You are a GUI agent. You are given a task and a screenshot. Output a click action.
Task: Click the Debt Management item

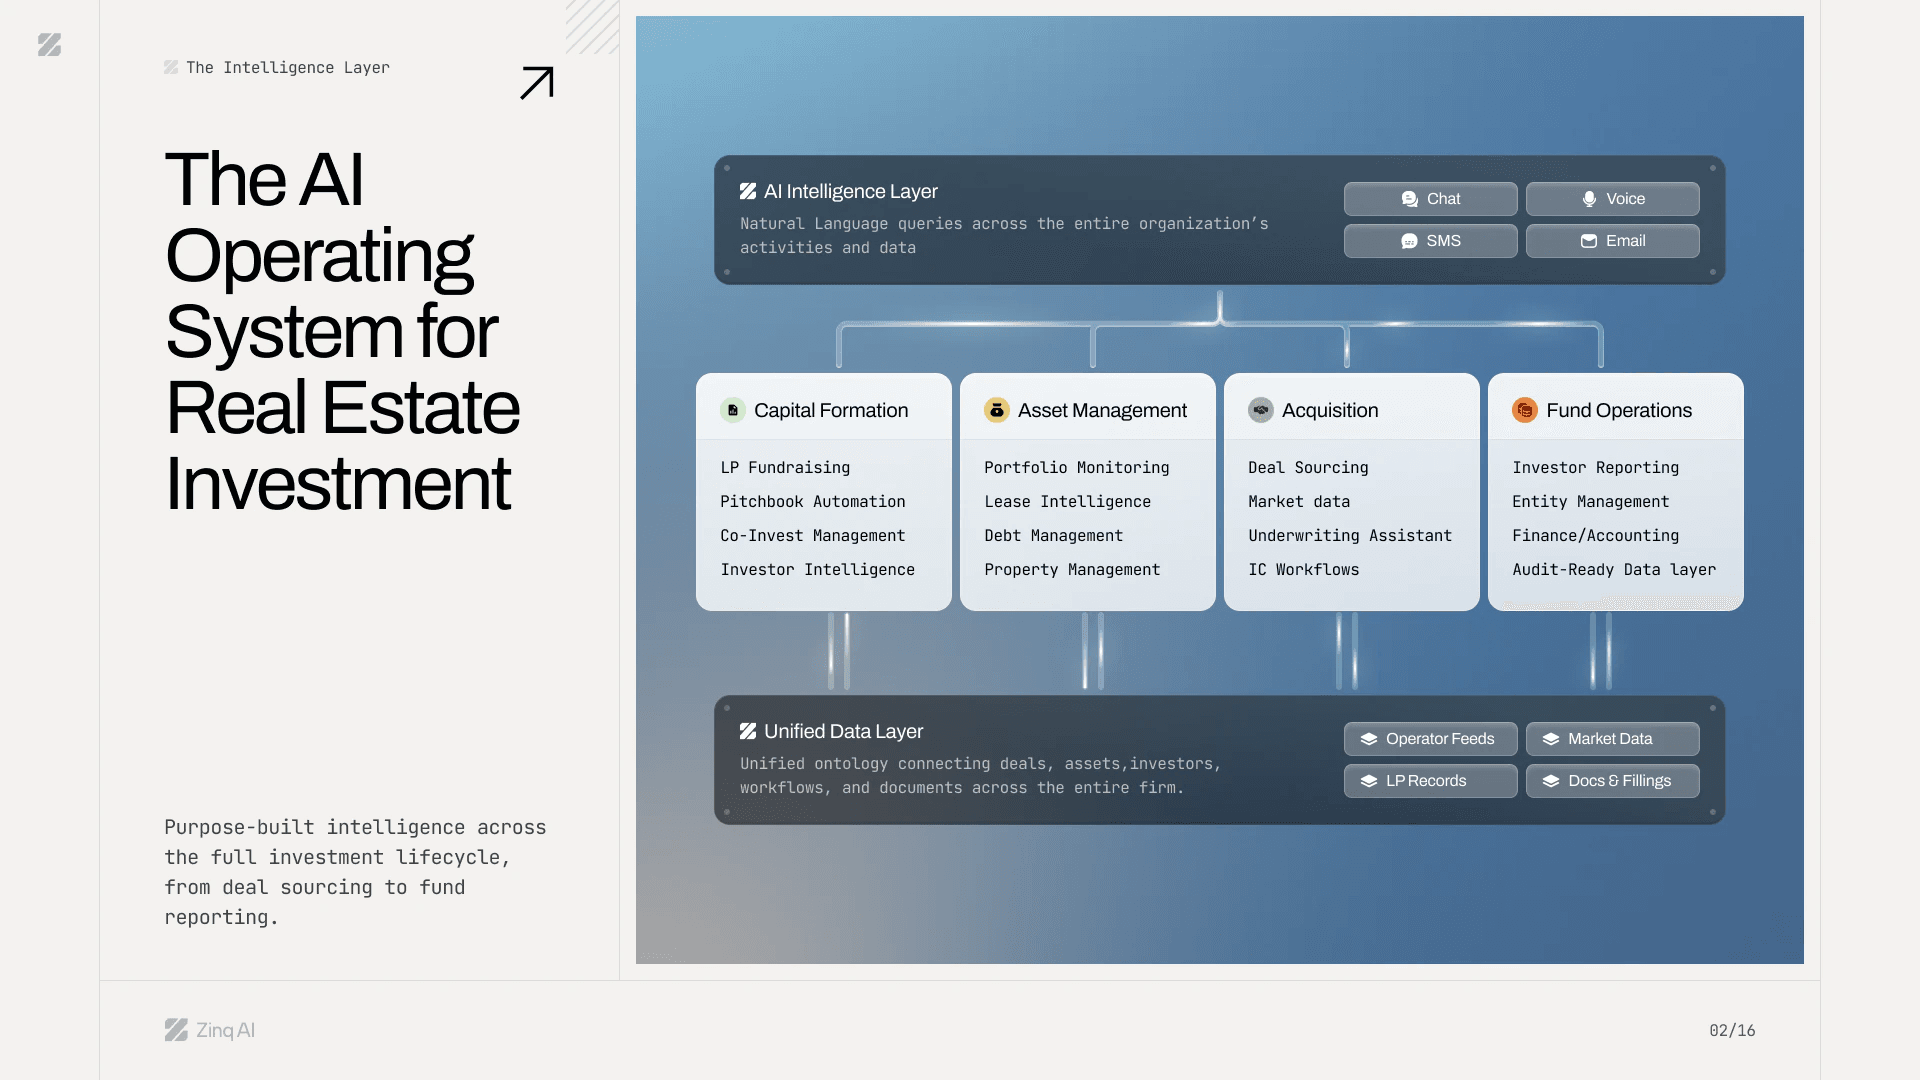1054,536
